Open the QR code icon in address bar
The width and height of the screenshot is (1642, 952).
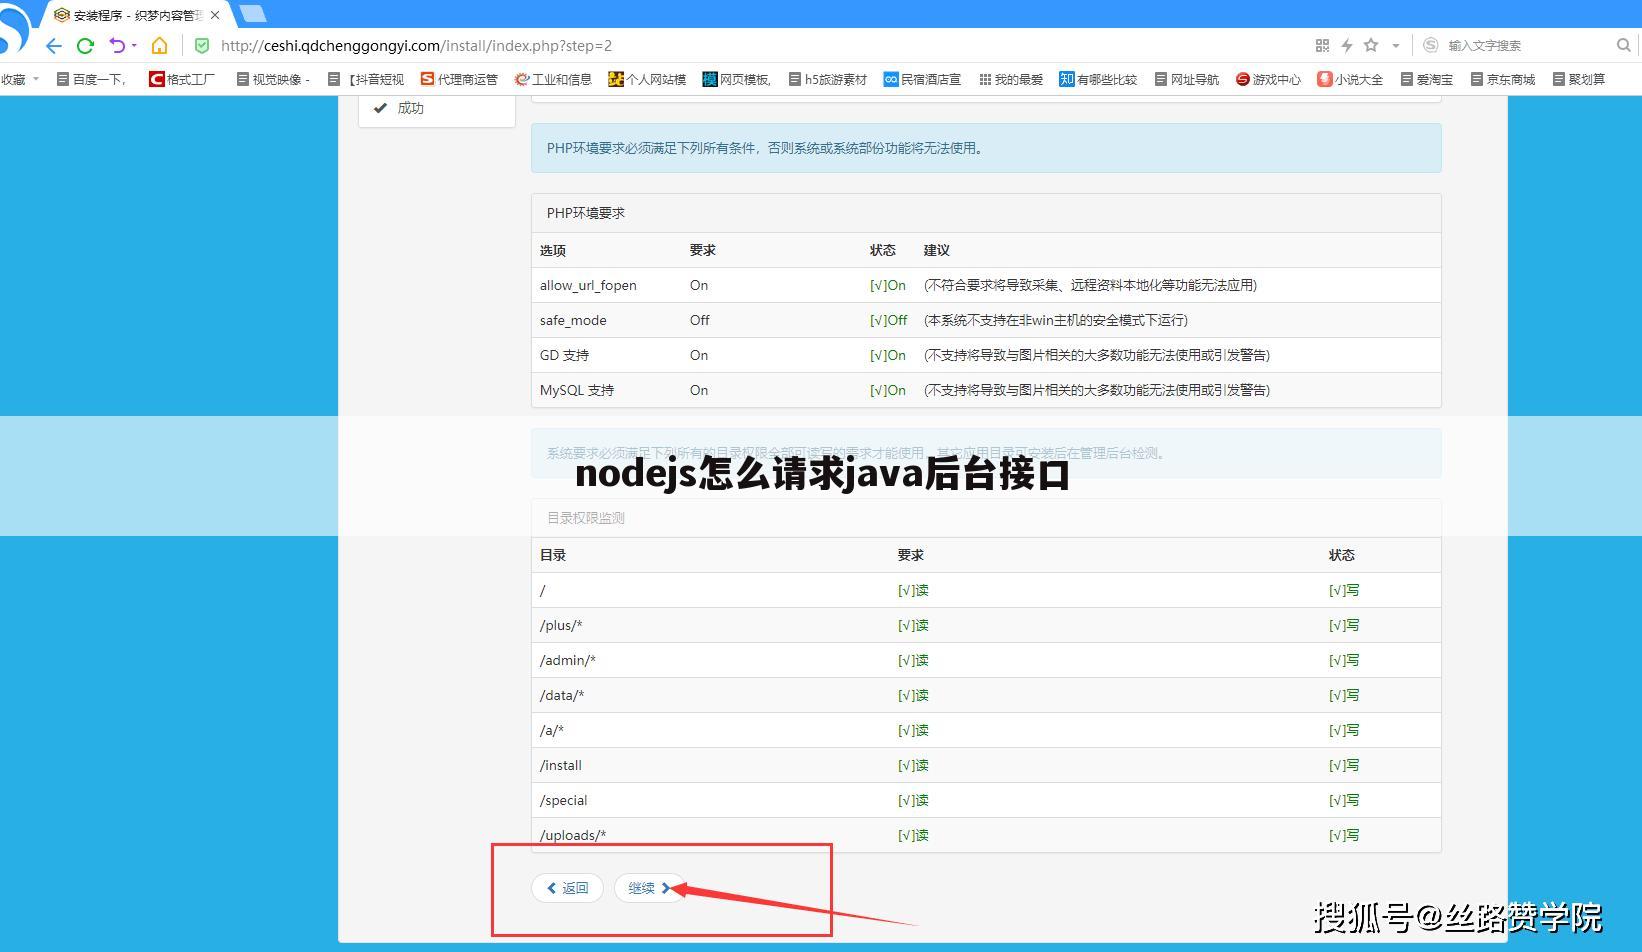(1322, 45)
